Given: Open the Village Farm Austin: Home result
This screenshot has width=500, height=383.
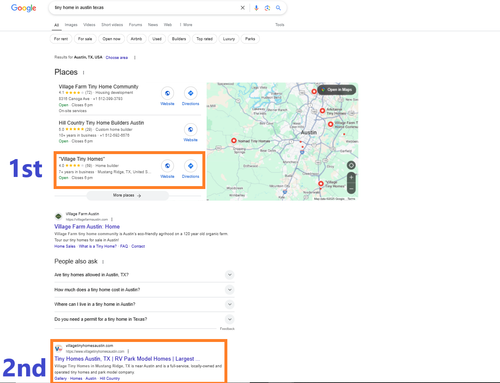Looking at the screenshot, I should (87, 227).
